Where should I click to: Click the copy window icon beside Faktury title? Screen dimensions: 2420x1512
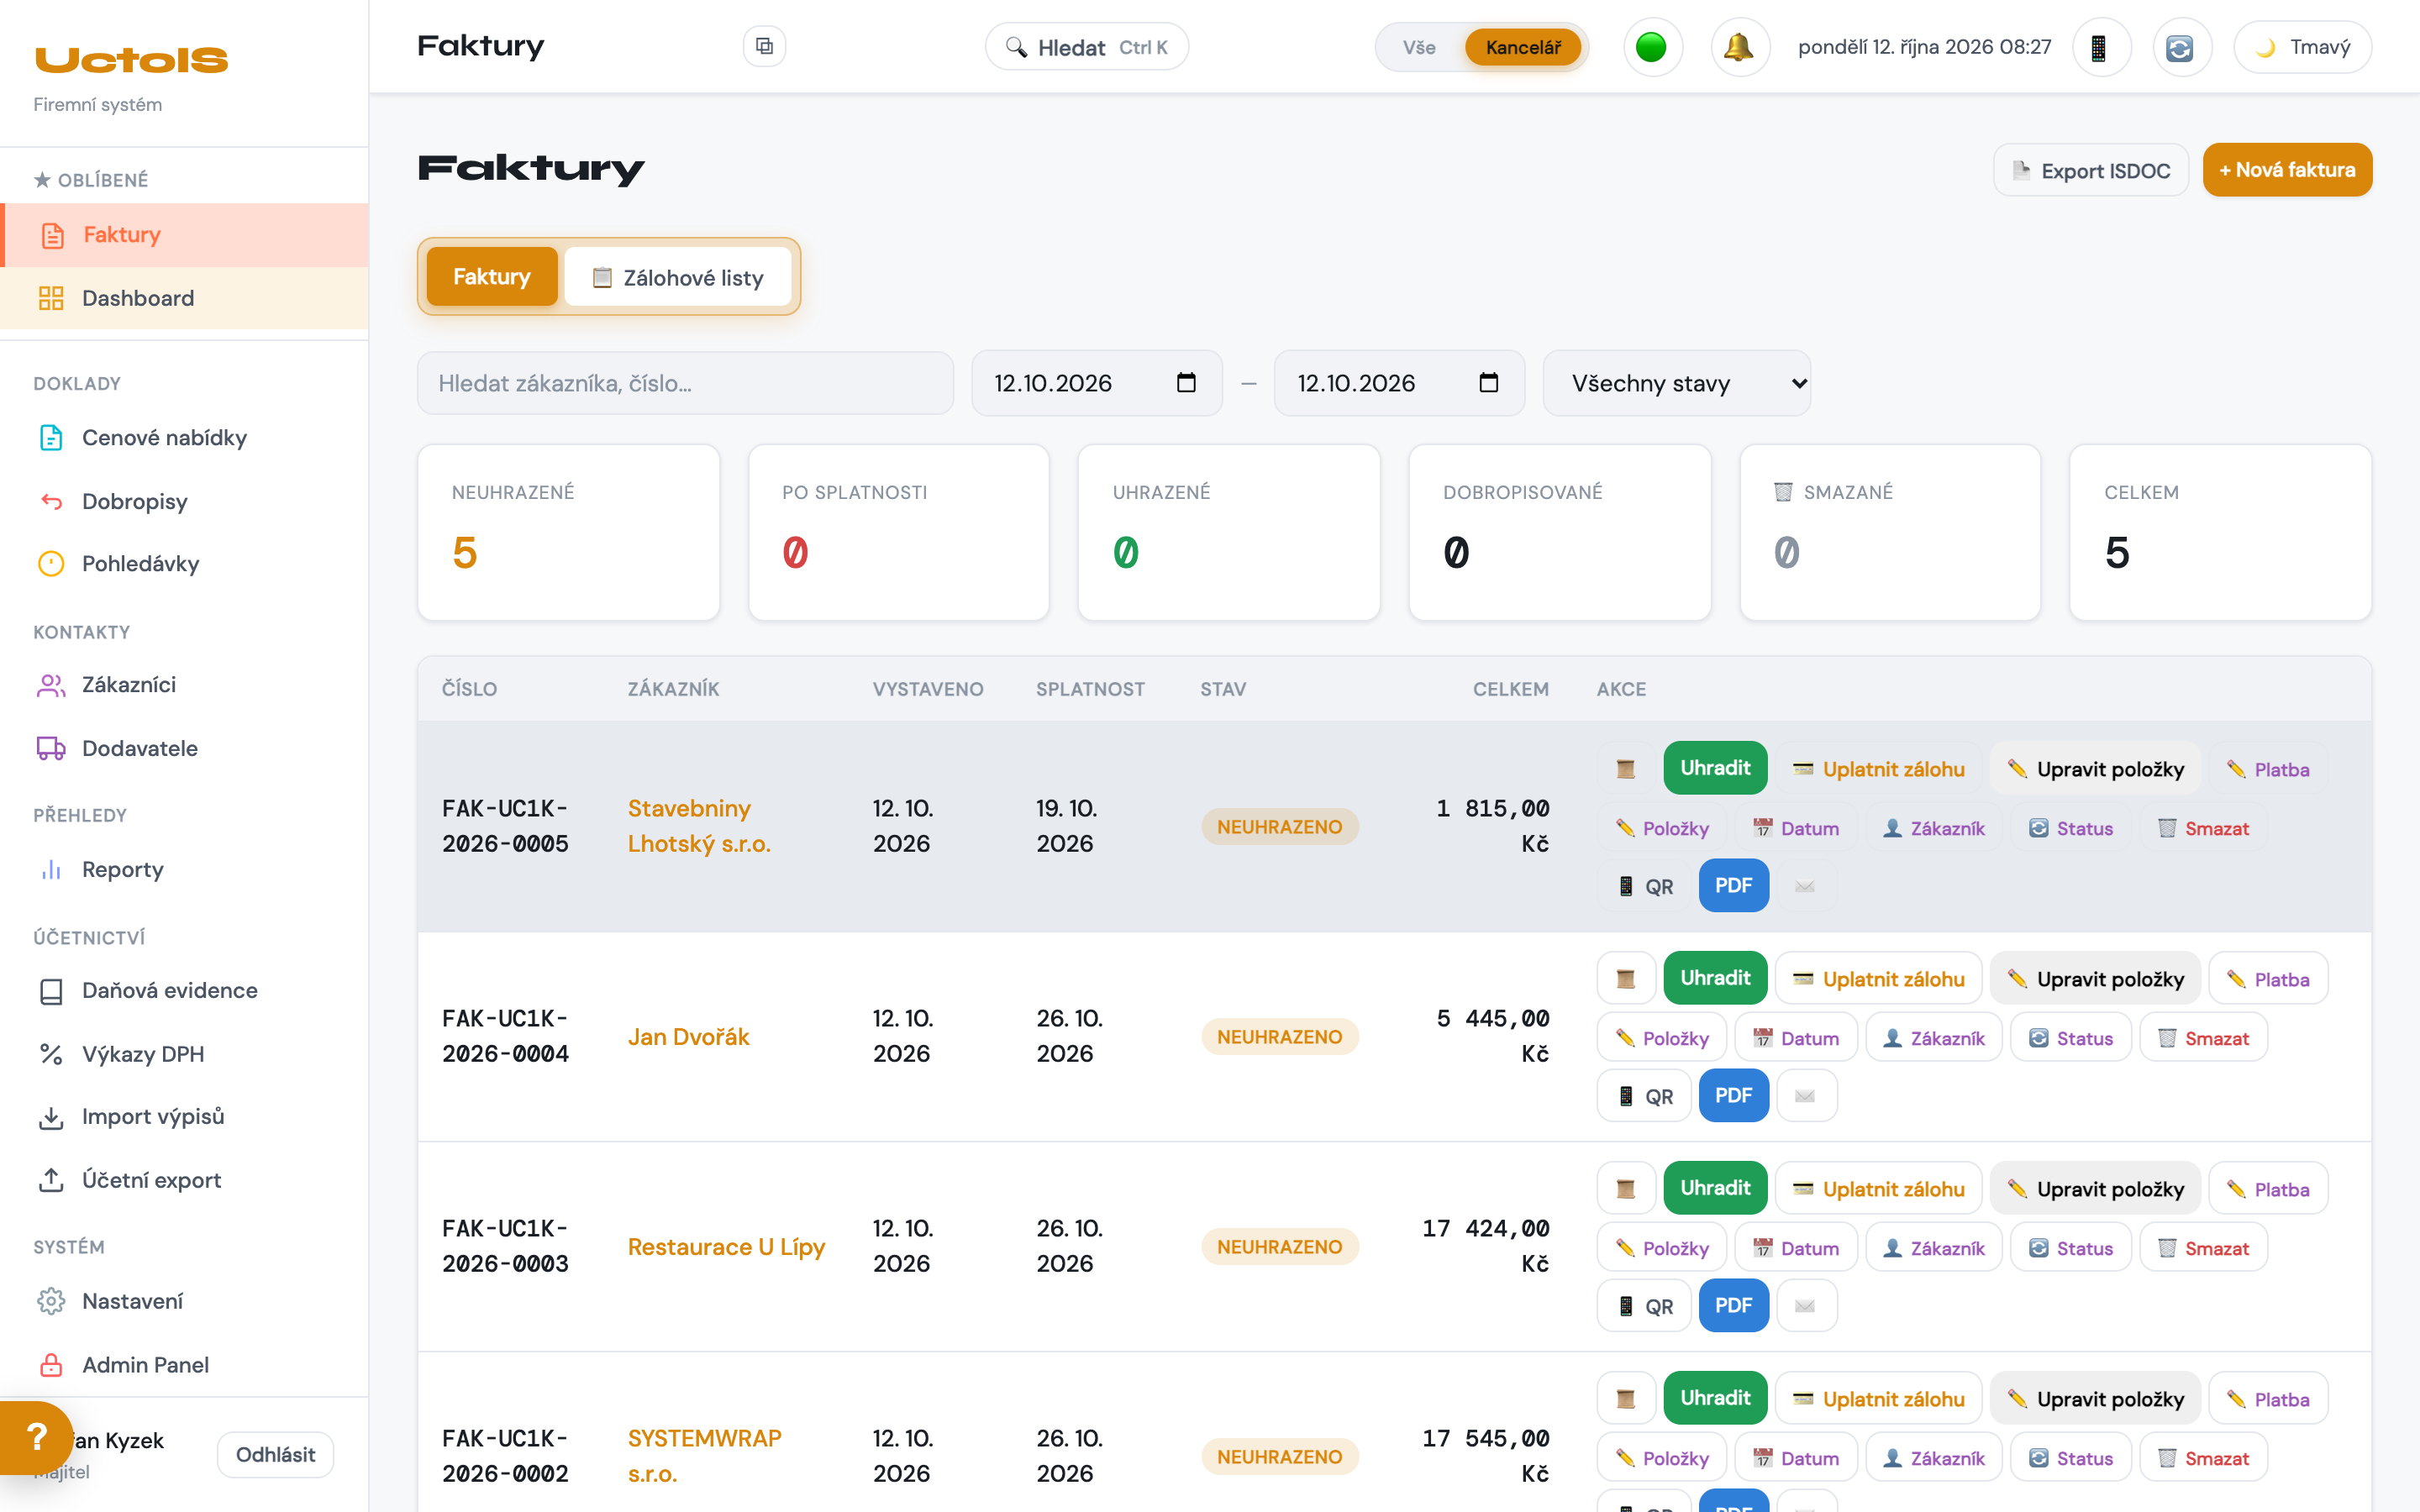(764, 46)
